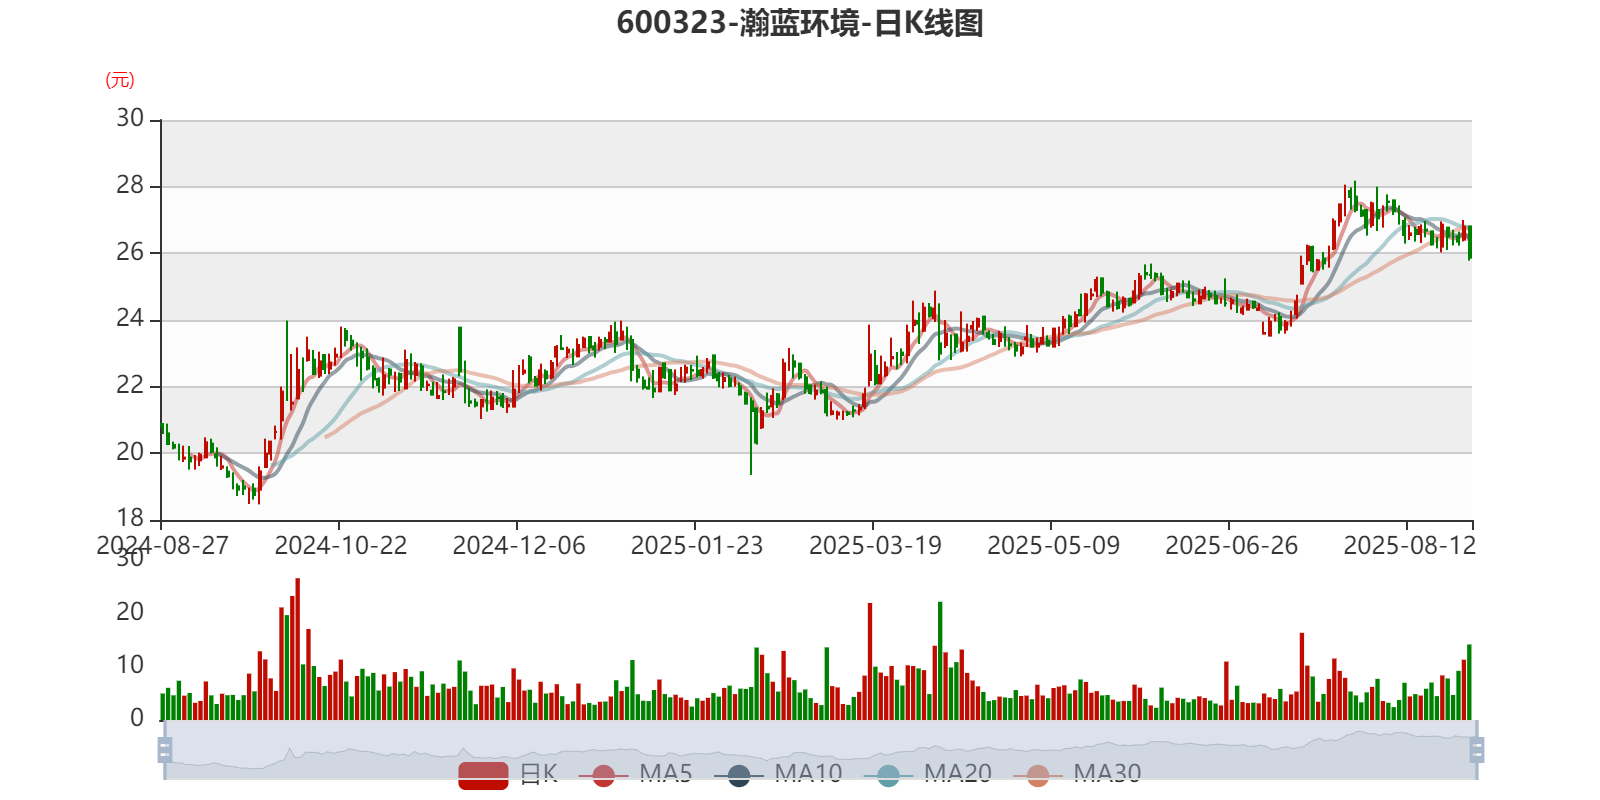Click the volume axis label 20

(130, 611)
